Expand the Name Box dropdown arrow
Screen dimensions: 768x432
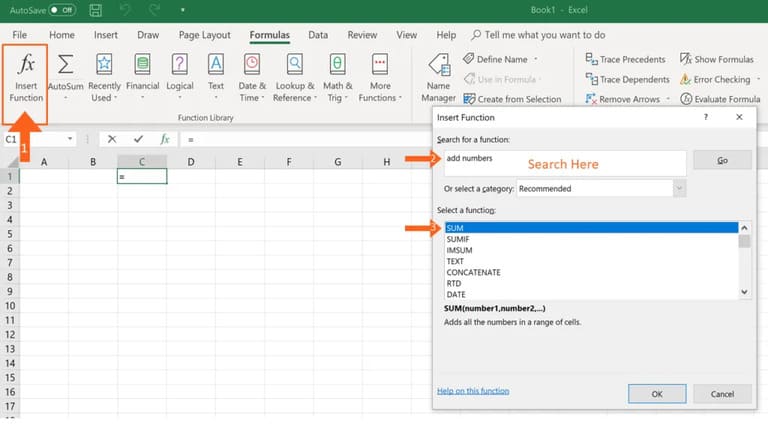(x=70, y=139)
